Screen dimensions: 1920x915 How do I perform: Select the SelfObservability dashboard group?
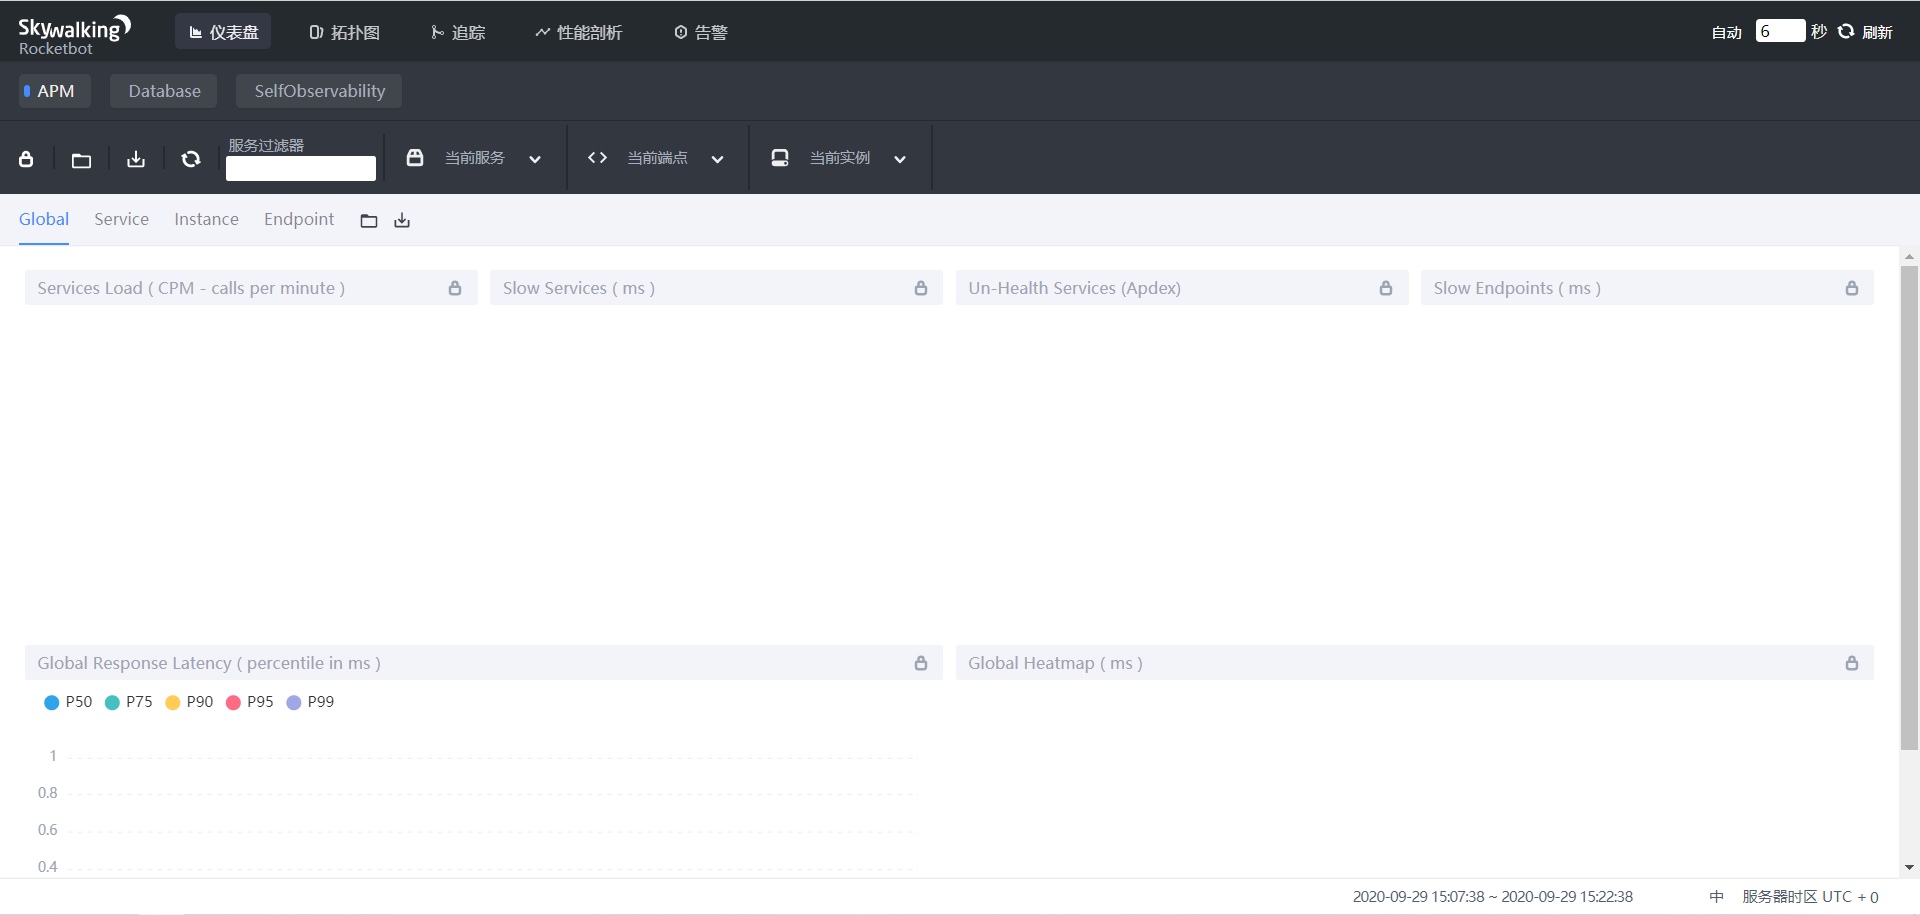point(319,91)
